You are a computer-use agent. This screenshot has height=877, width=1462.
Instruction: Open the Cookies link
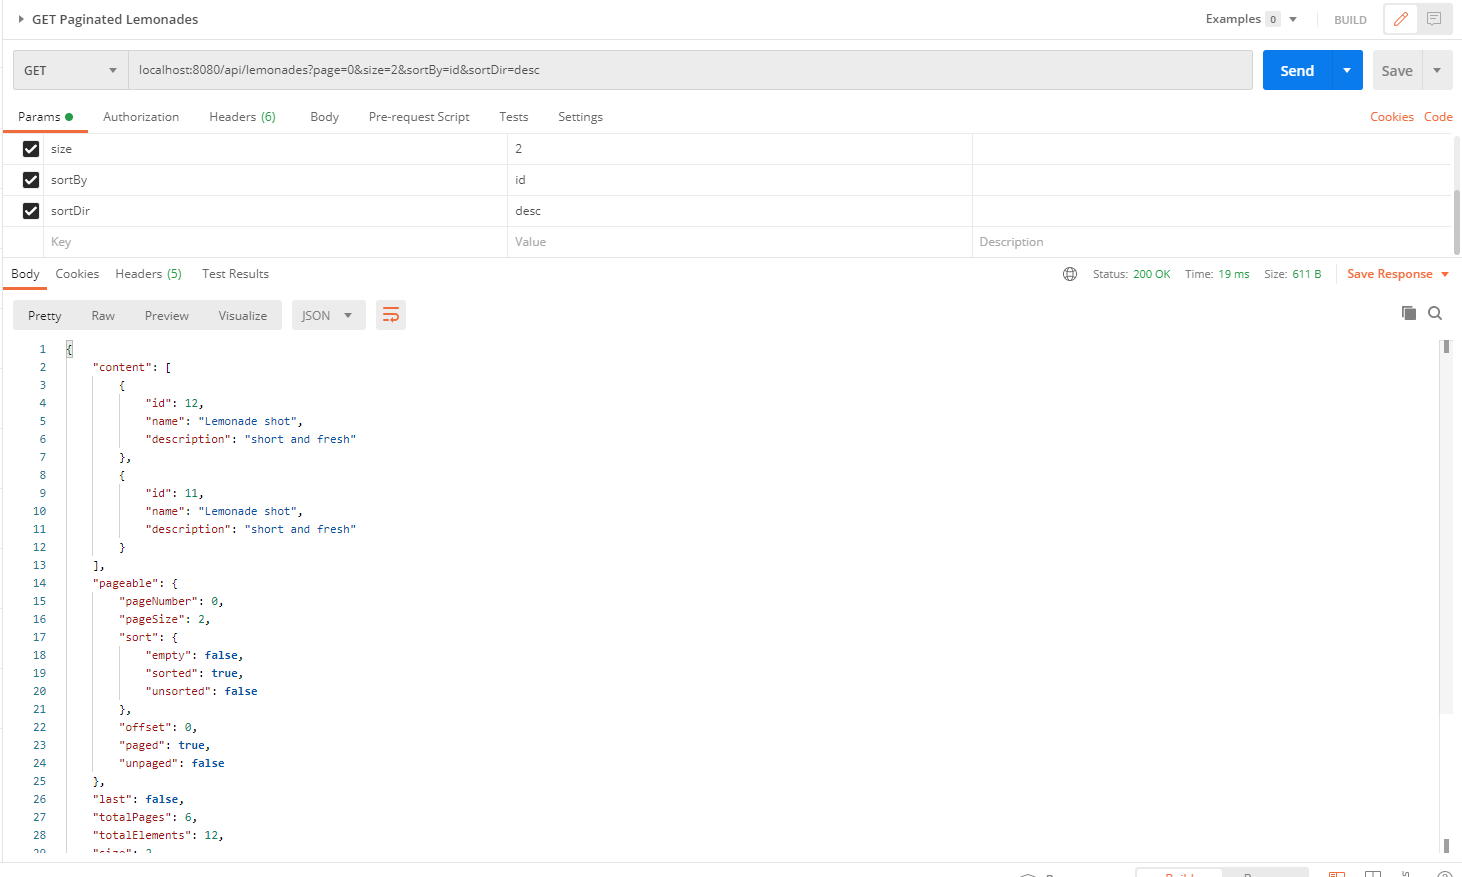pos(1391,117)
